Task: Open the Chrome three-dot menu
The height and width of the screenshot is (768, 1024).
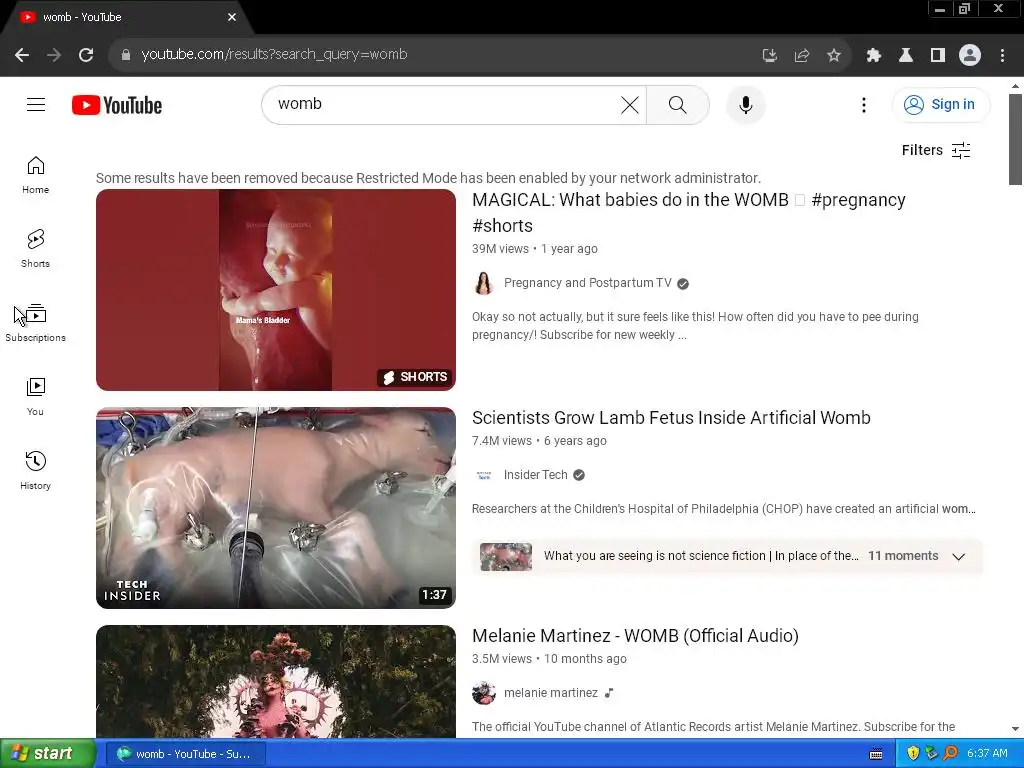Action: [1002, 56]
